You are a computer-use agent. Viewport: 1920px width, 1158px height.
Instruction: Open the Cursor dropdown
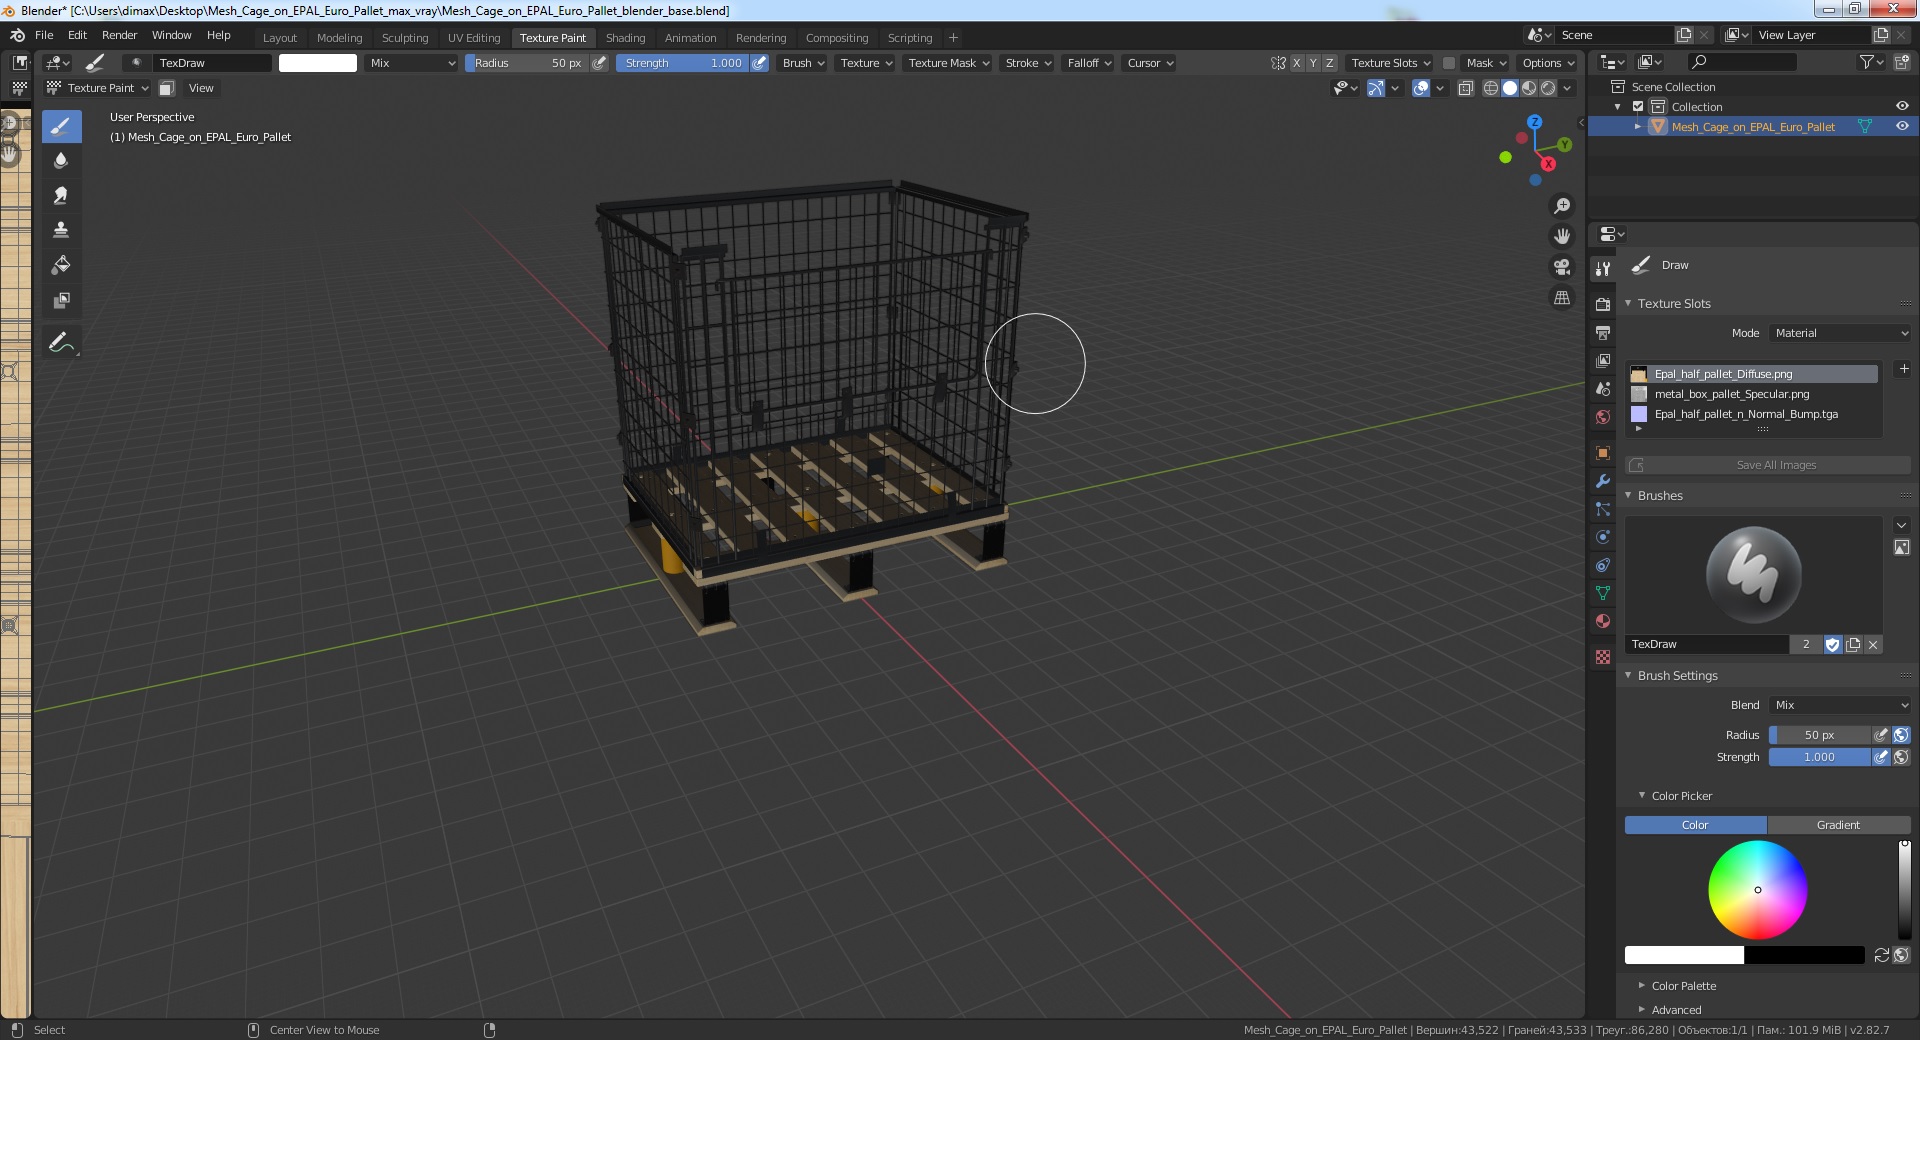(x=1149, y=63)
